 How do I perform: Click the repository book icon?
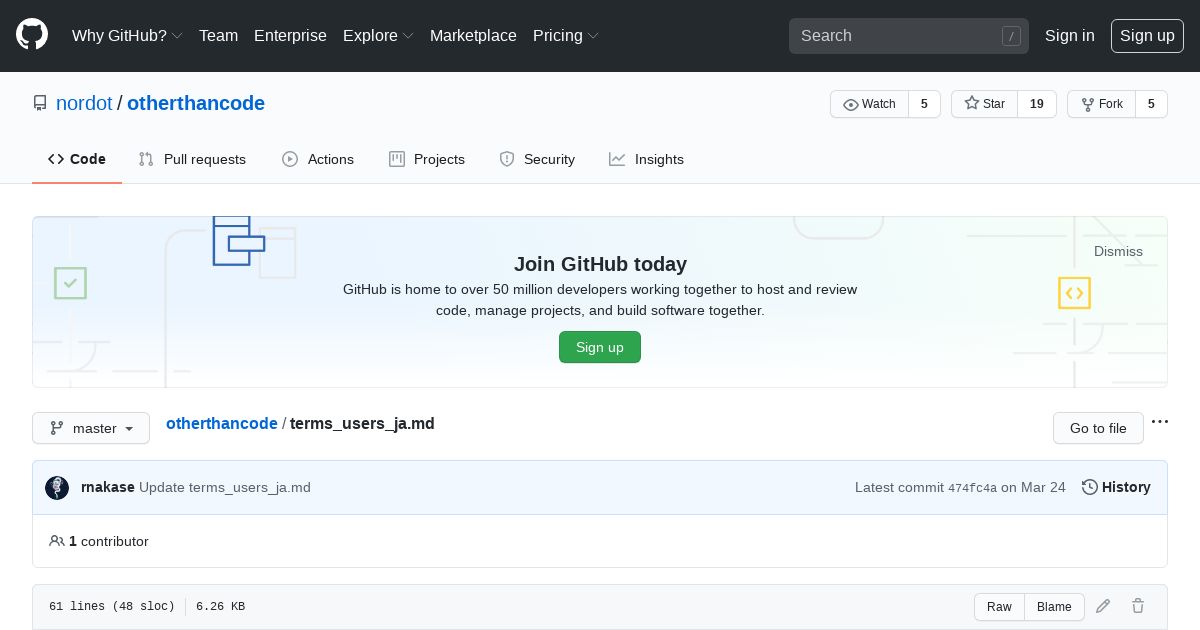tap(40, 103)
